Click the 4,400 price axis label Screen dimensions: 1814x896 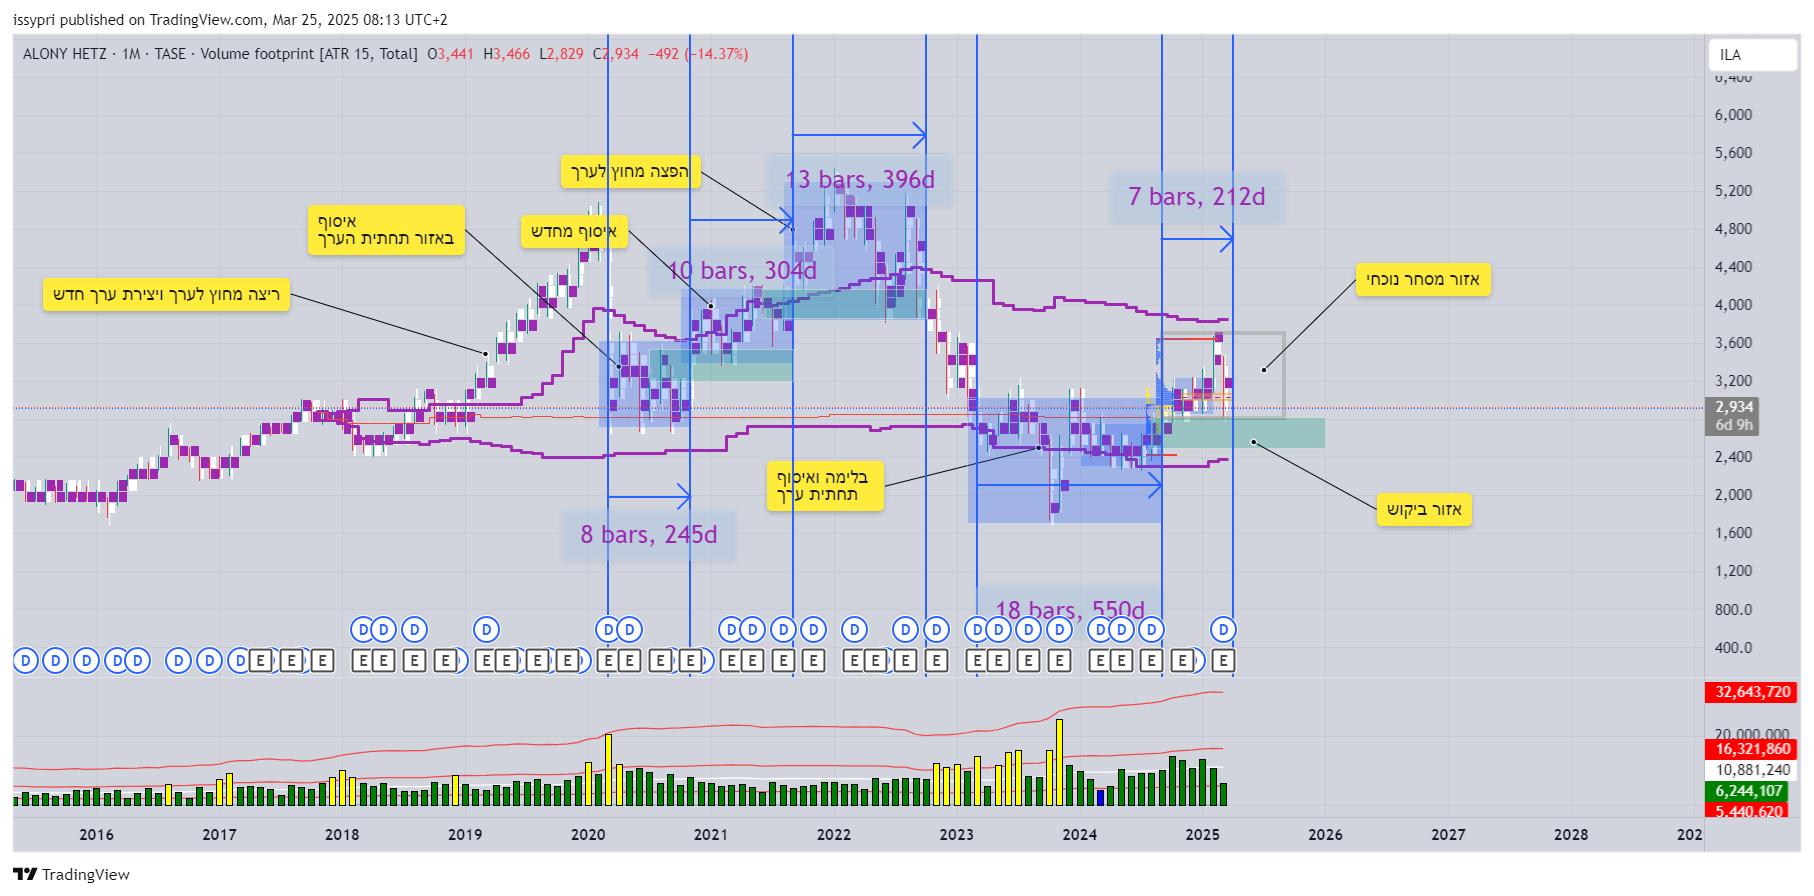(1734, 267)
